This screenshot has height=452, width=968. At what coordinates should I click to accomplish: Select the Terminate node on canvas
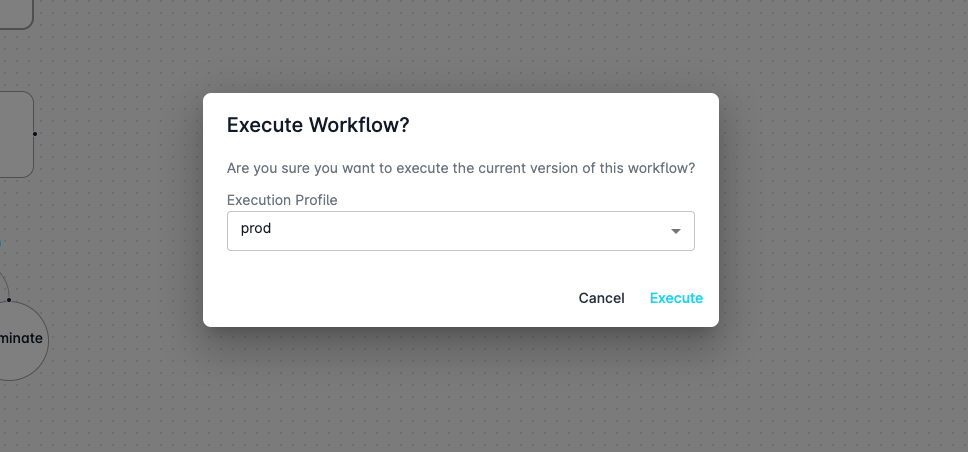pyautogui.click(x=20, y=340)
